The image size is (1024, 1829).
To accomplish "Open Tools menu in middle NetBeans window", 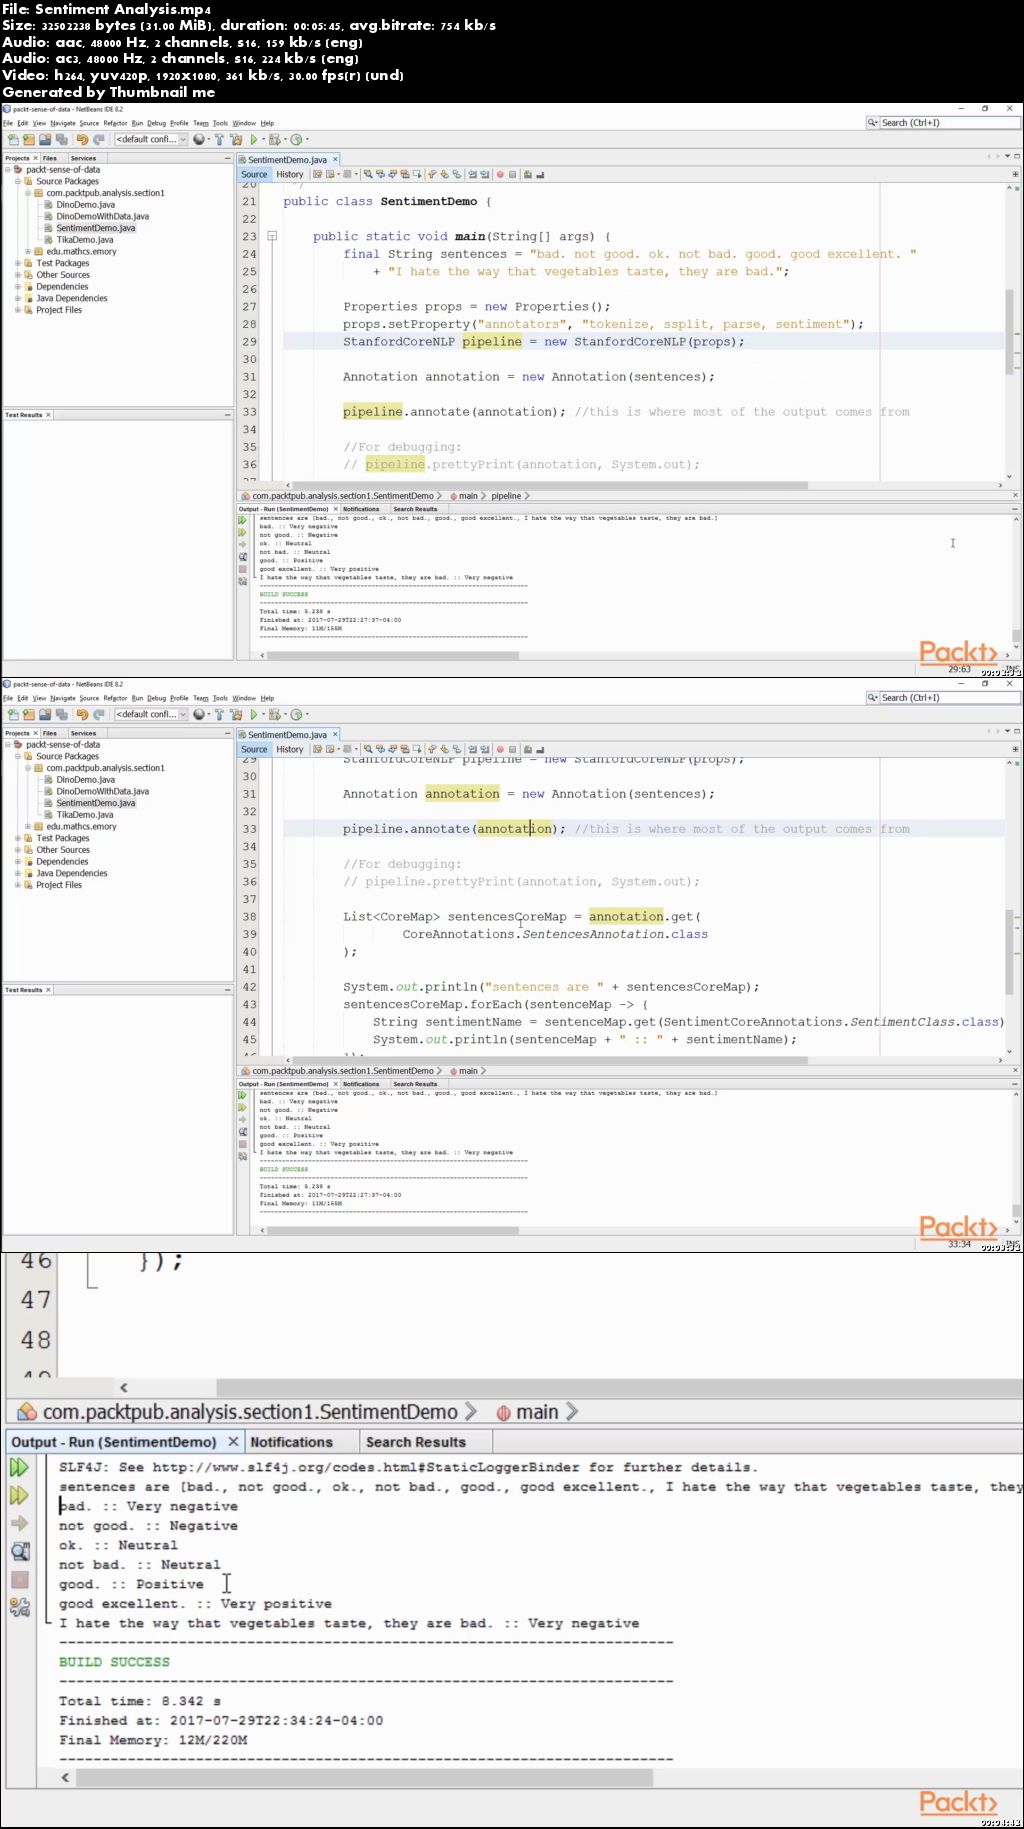I will [220, 698].
